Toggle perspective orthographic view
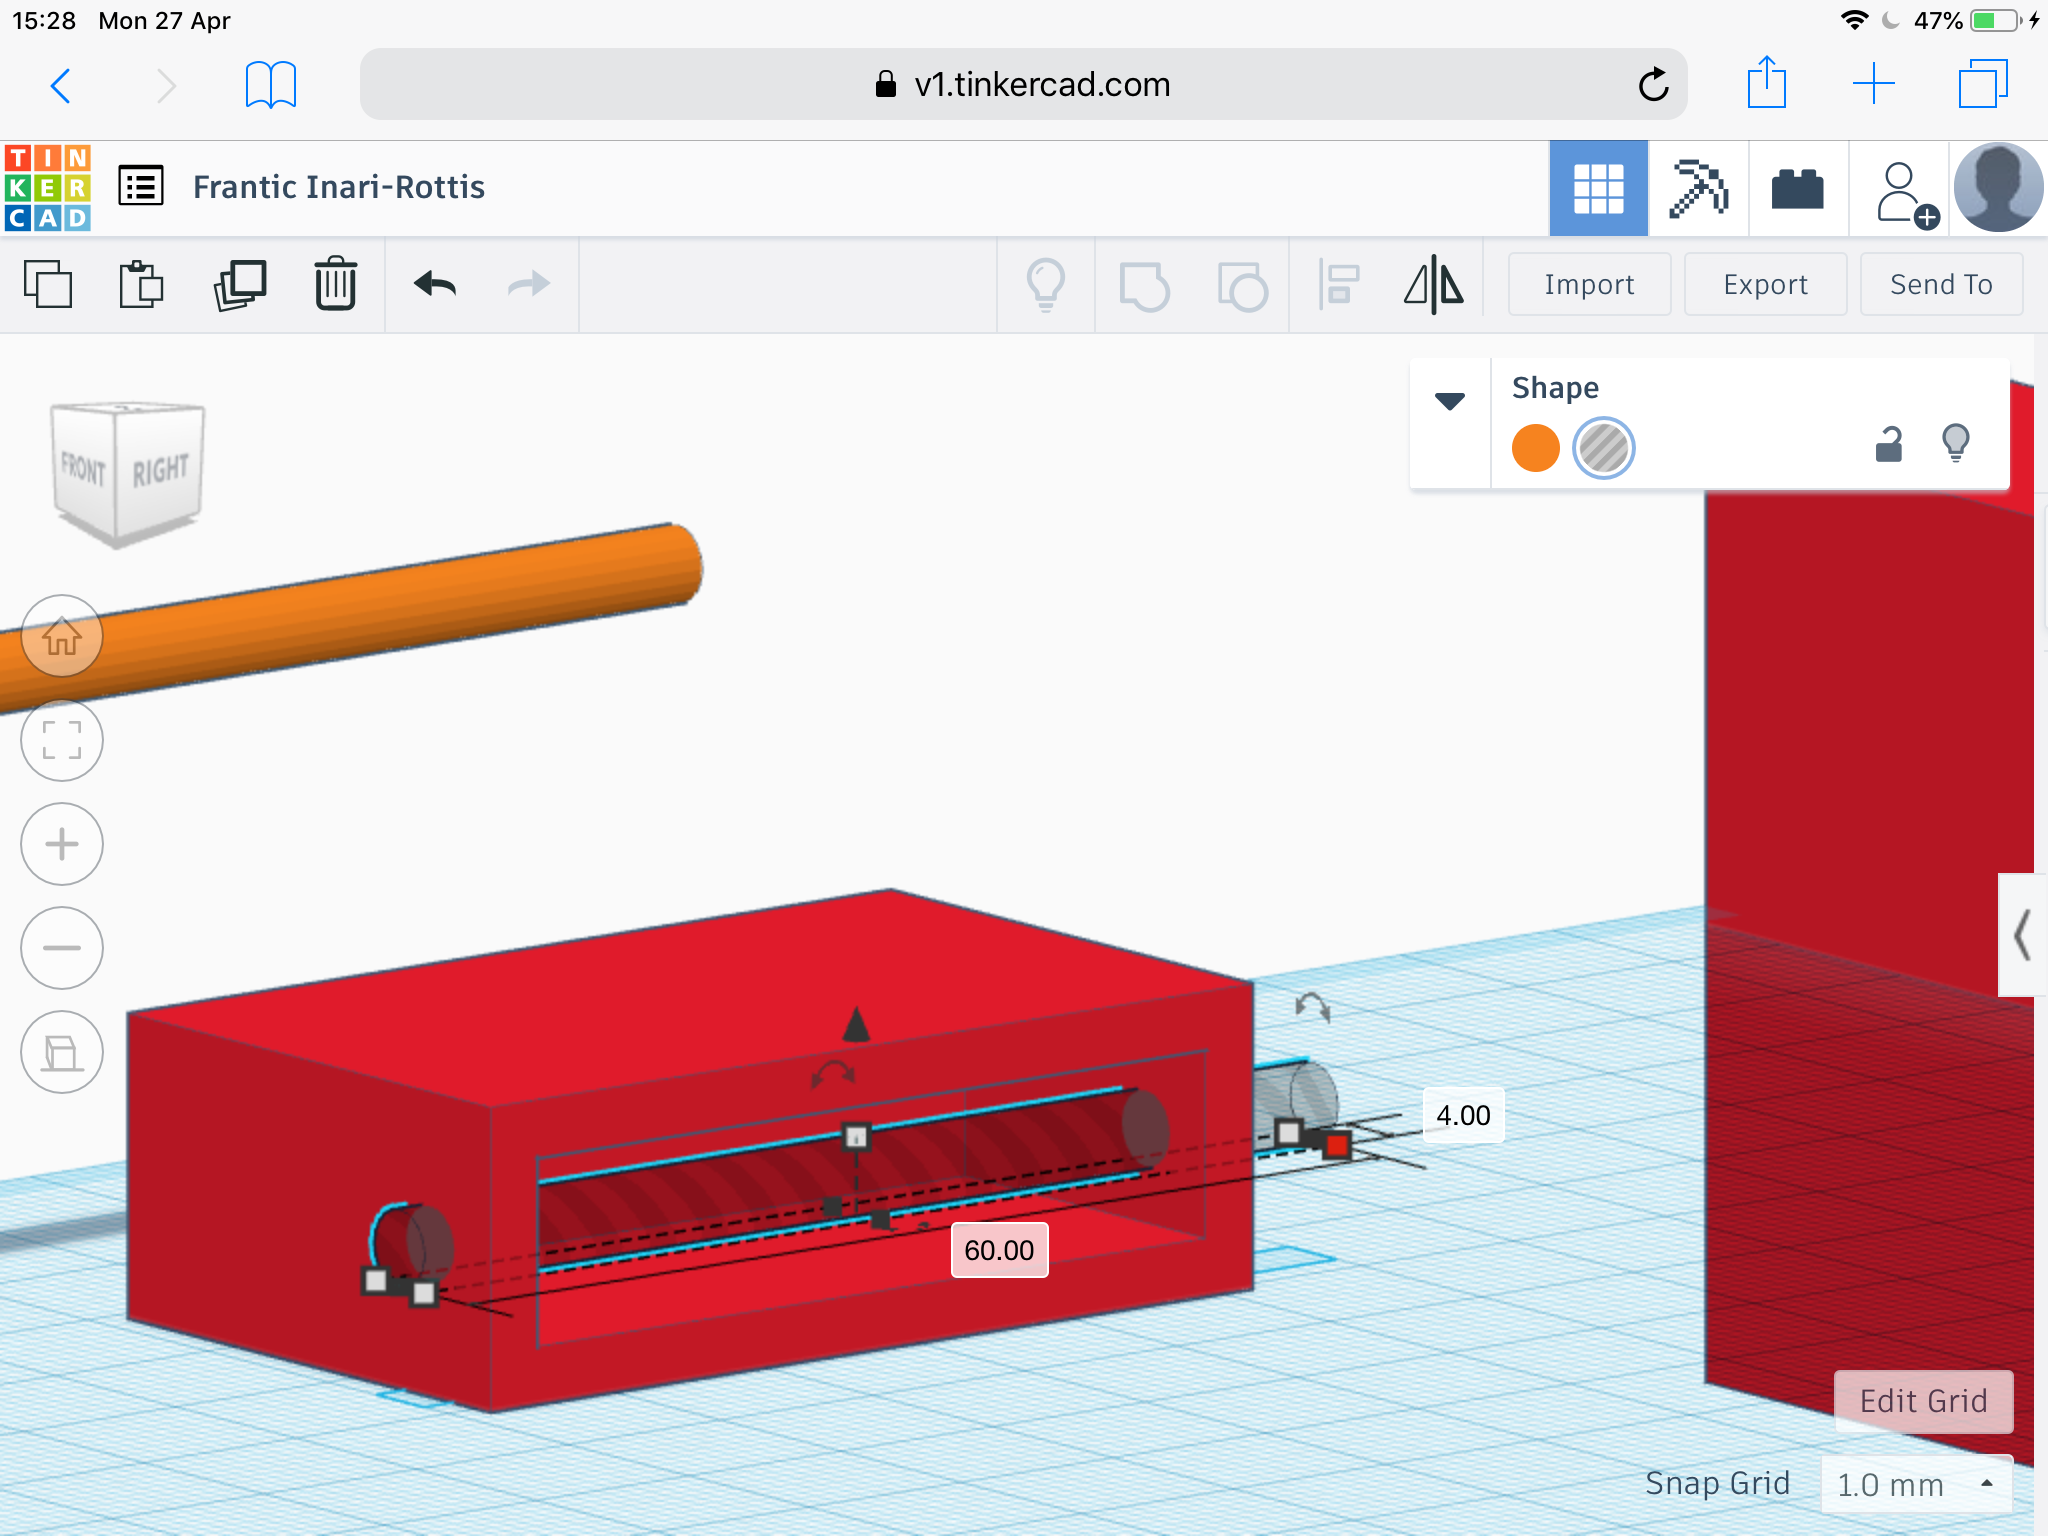 (x=62, y=1052)
